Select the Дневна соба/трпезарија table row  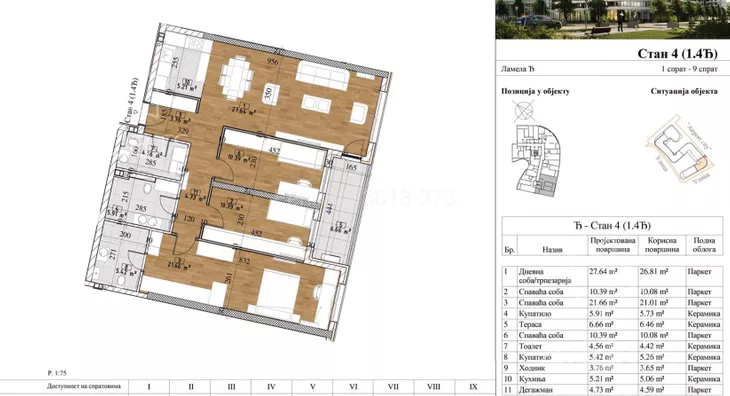pyautogui.click(x=613, y=275)
